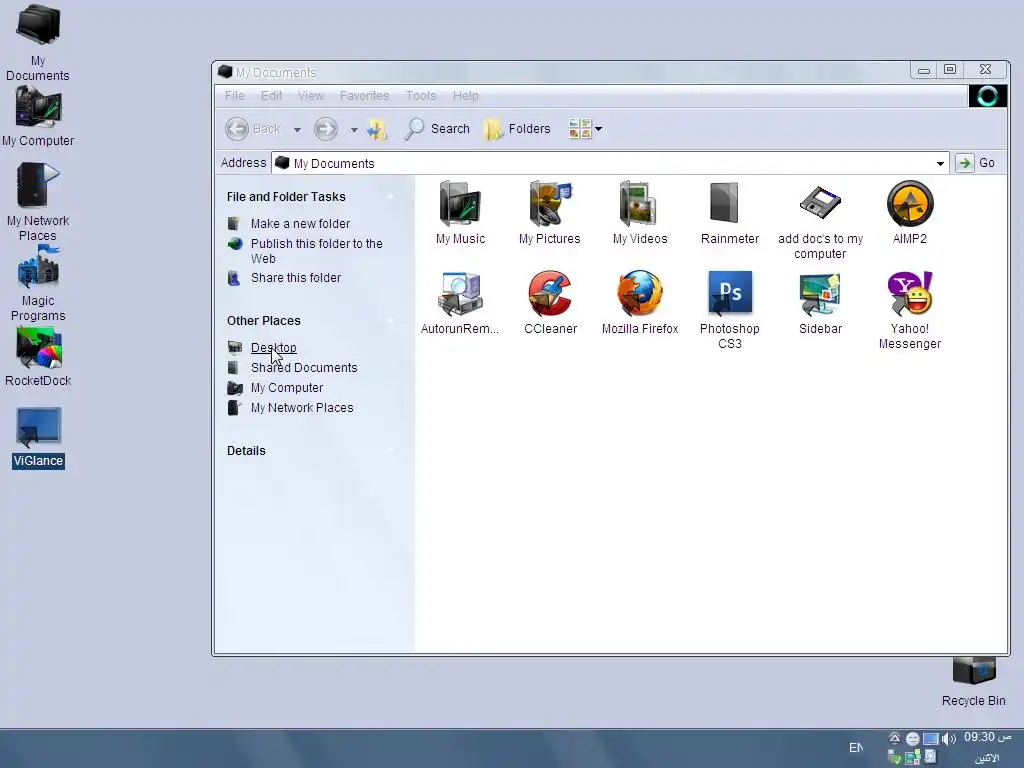Toggle the Folders pane
The height and width of the screenshot is (768, 1024).
[517, 129]
